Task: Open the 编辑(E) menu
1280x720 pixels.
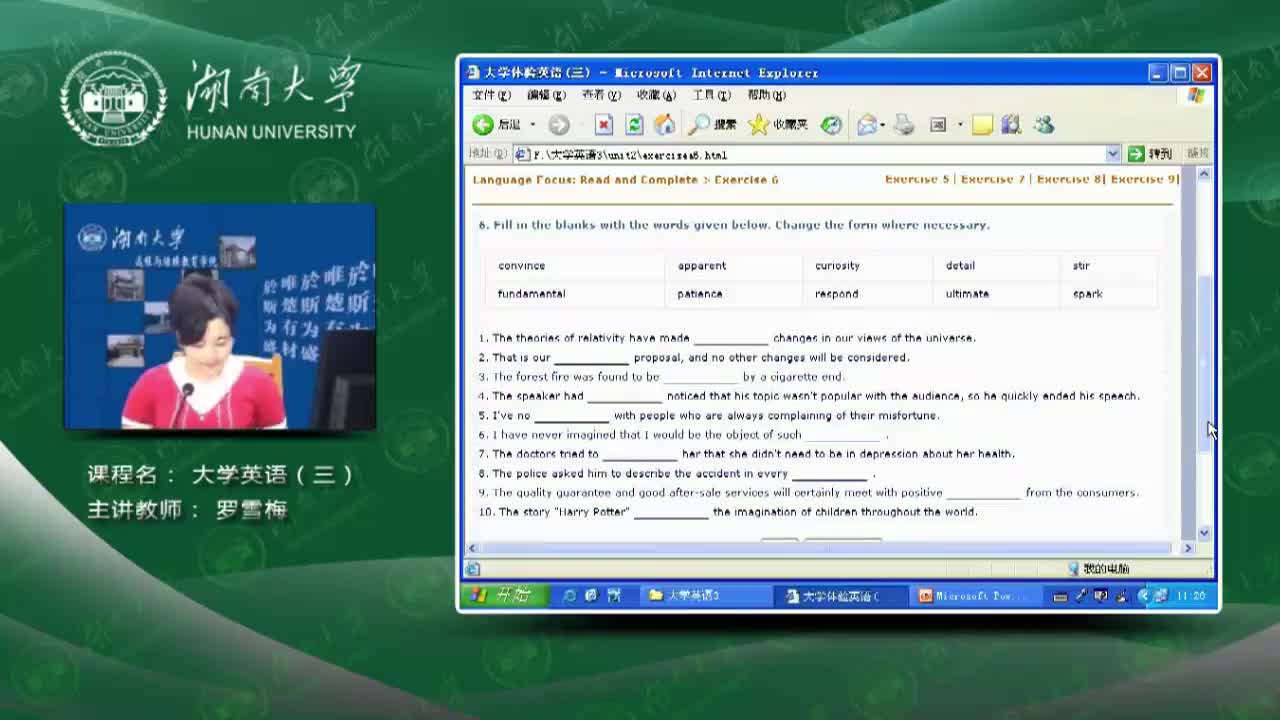Action: click(x=546, y=95)
